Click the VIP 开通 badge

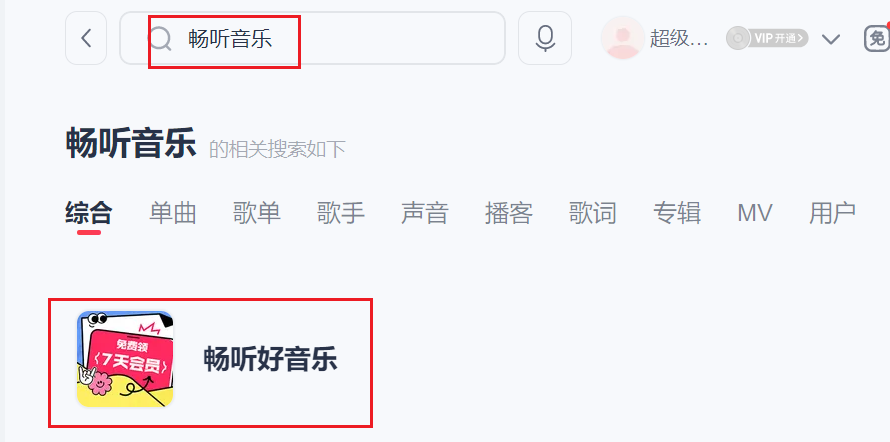767,39
